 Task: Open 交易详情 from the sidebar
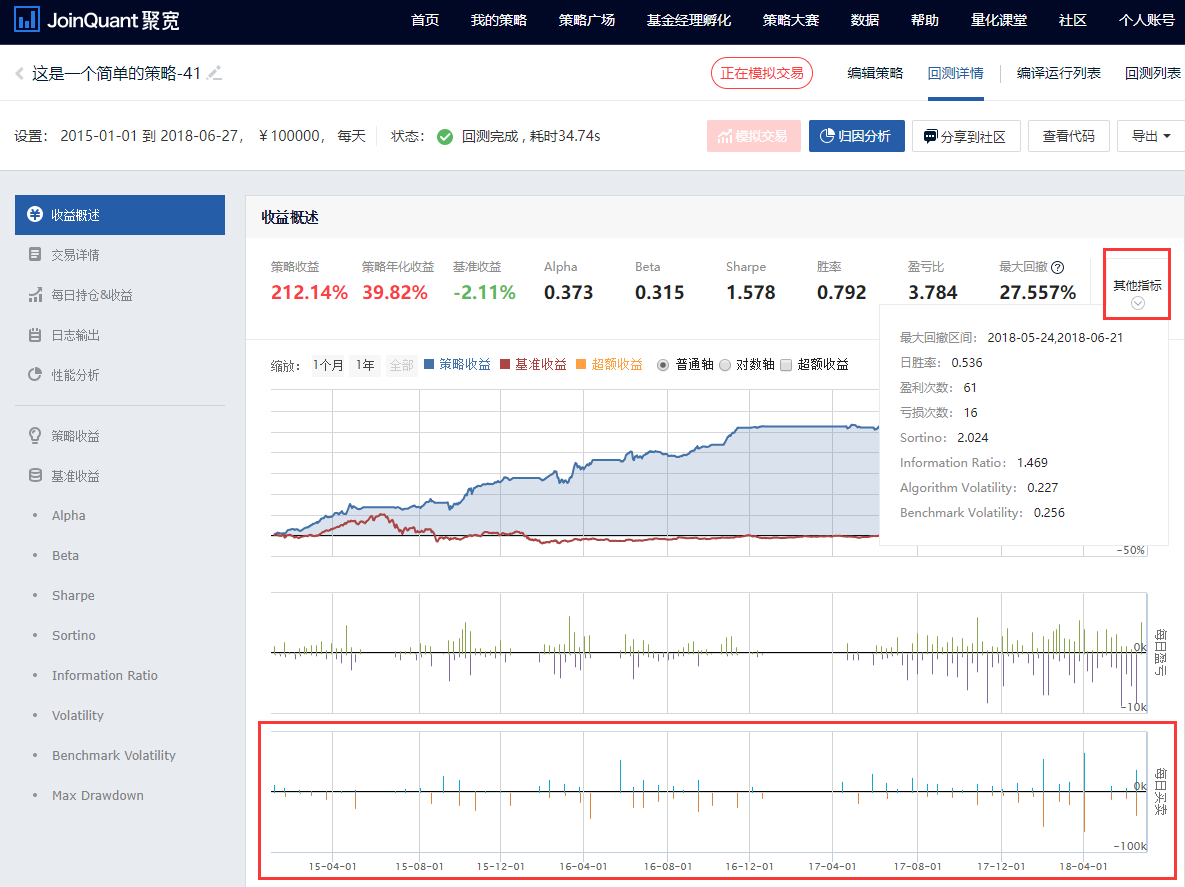coord(75,255)
